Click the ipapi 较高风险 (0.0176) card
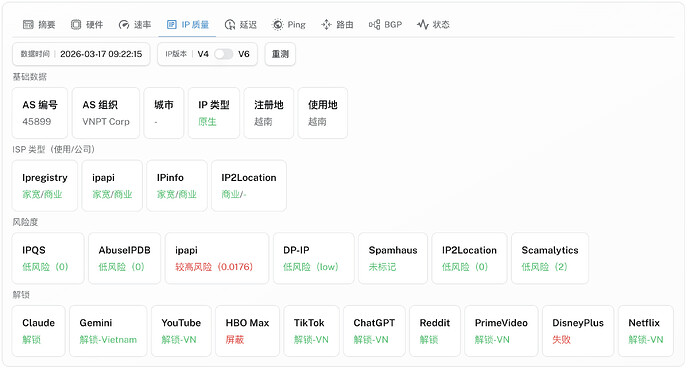 217,258
